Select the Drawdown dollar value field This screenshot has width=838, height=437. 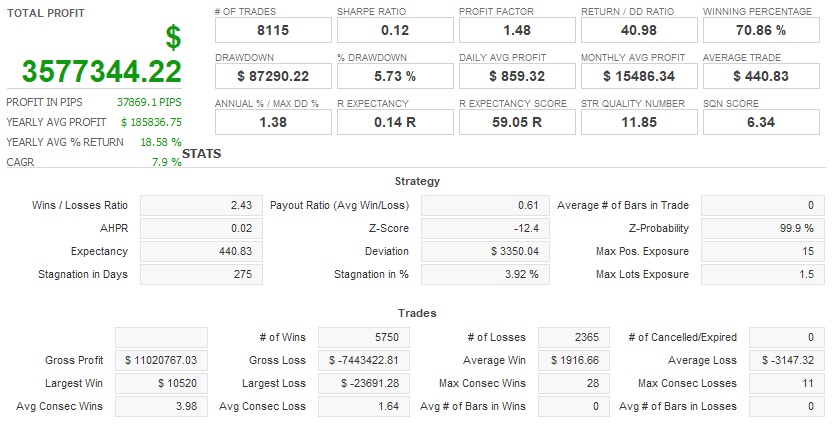[272, 76]
